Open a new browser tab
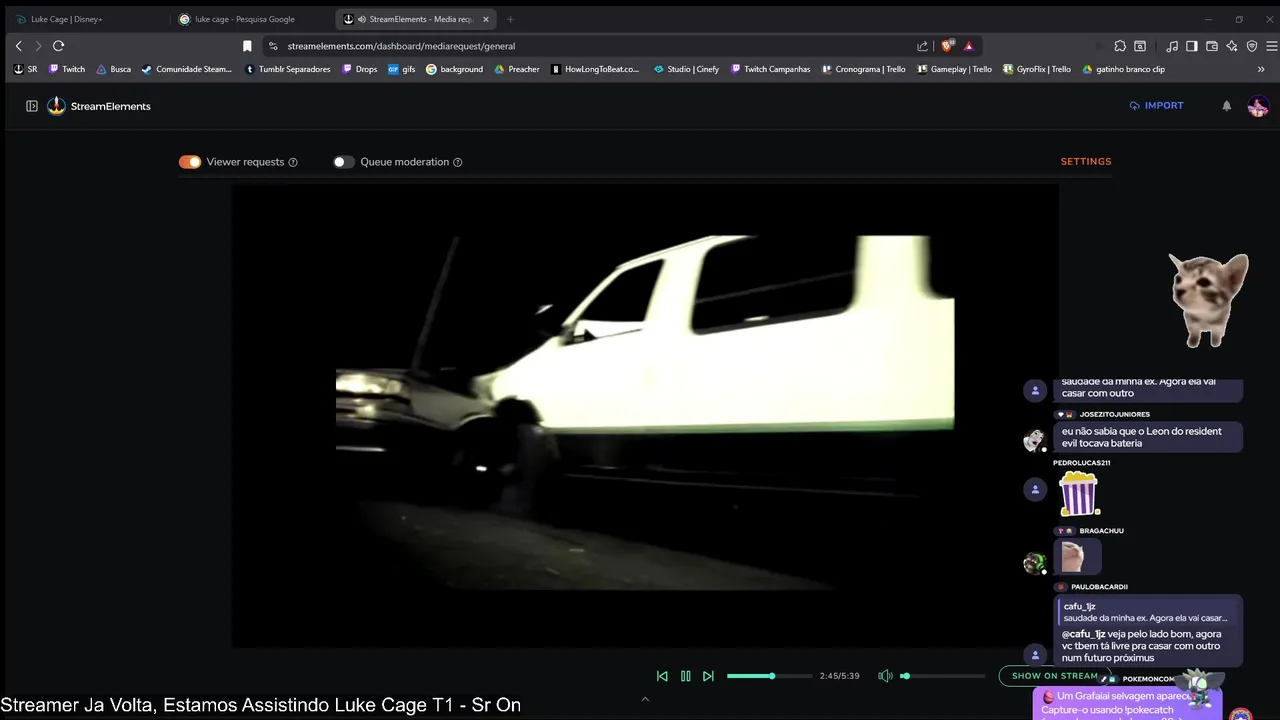Viewport: 1280px width, 720px height. [x=510, y=19]
